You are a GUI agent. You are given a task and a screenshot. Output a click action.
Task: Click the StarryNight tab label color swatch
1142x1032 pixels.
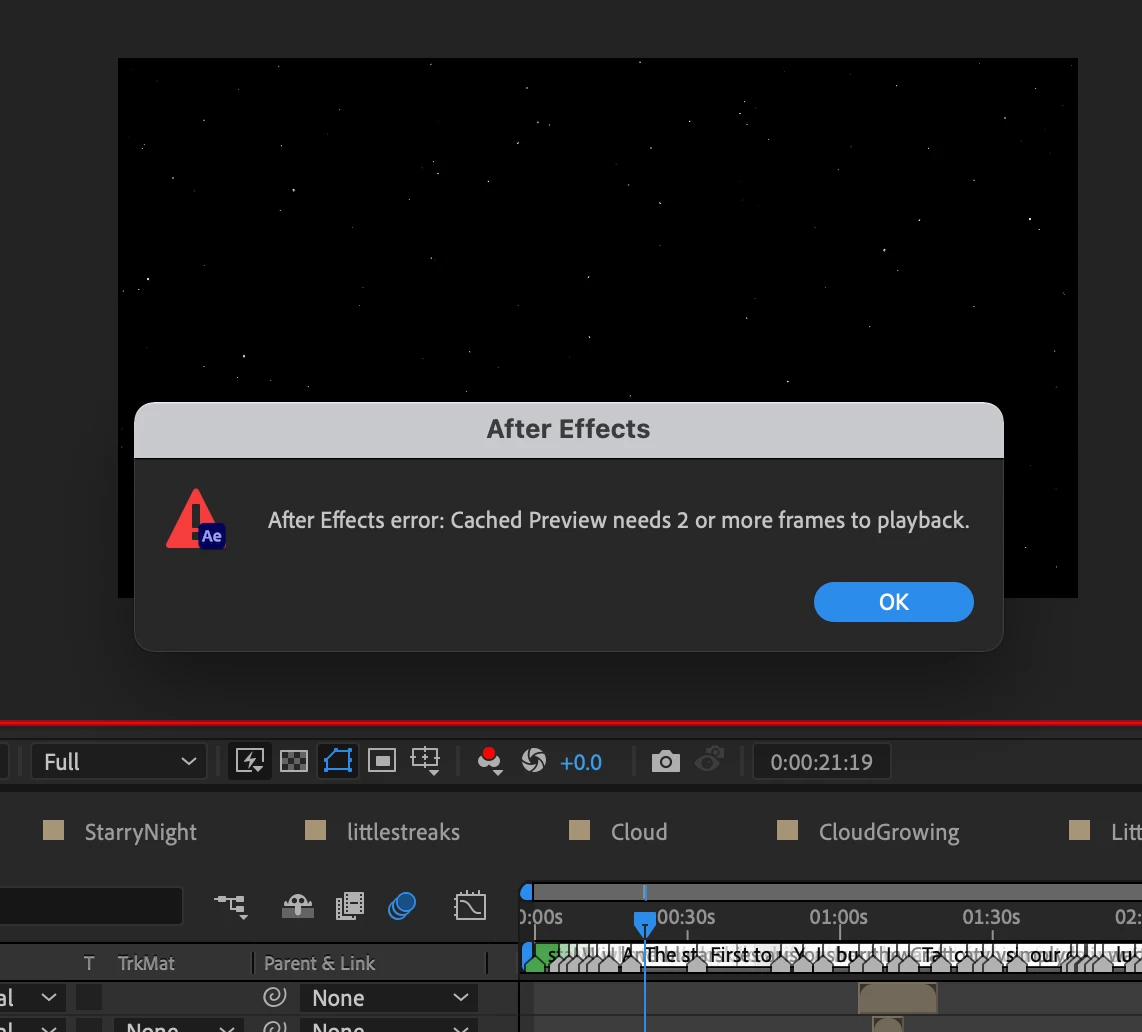[x=53, y=830]
